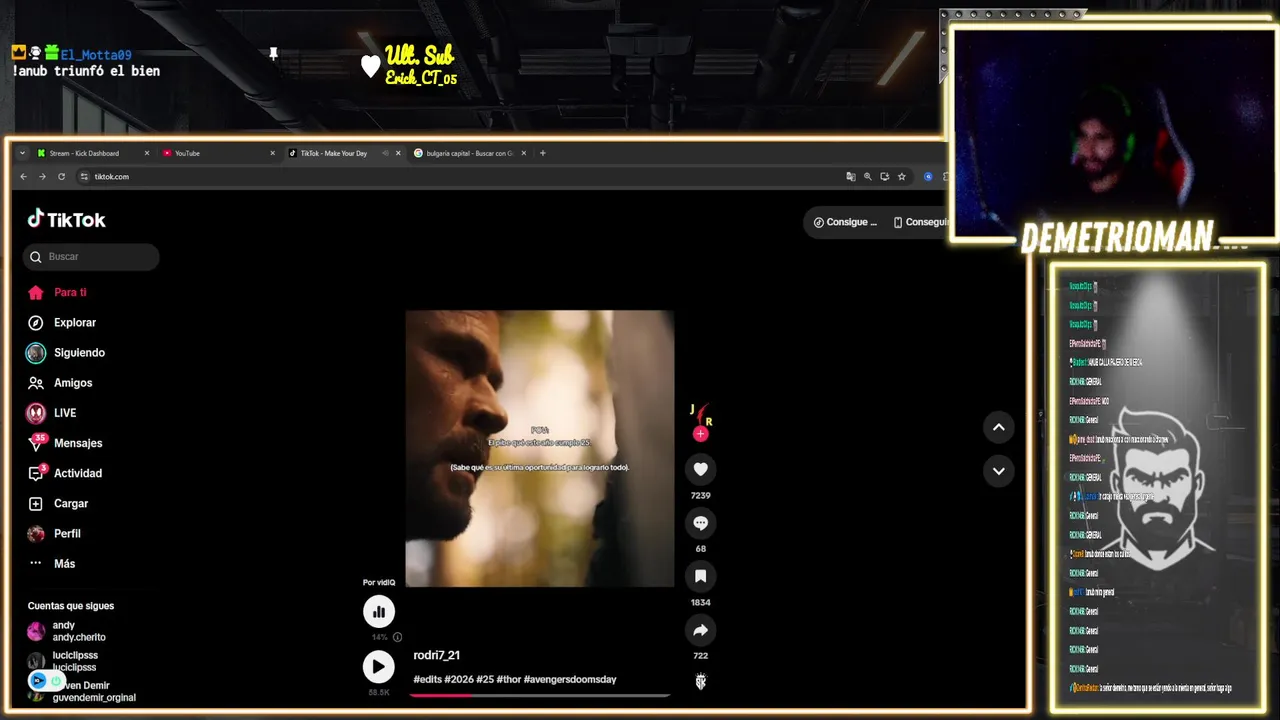Open the Siguiendo feed

(x=66, y=352)
